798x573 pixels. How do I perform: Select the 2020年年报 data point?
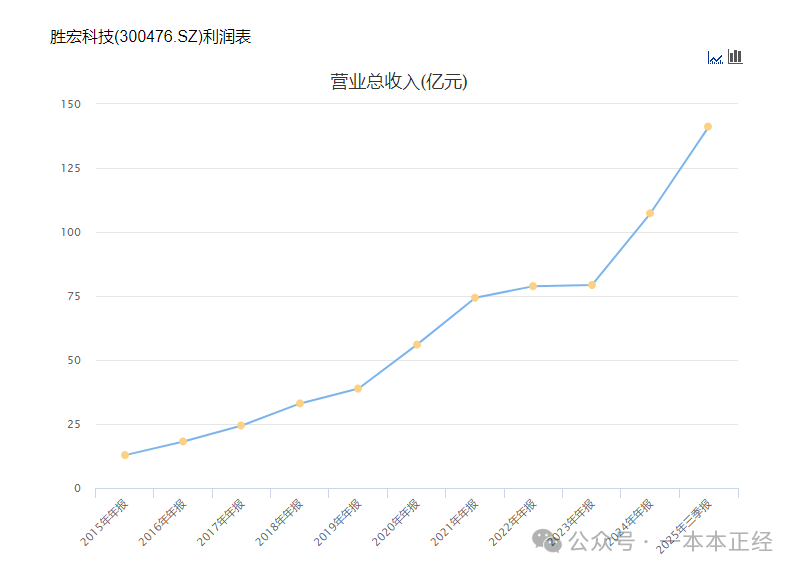coord(417,345)
